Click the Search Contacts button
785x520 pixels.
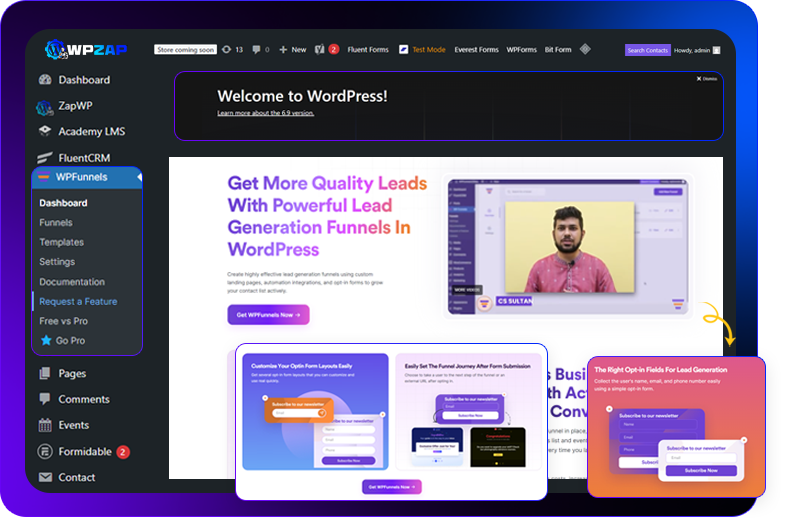tap(647, 50)
